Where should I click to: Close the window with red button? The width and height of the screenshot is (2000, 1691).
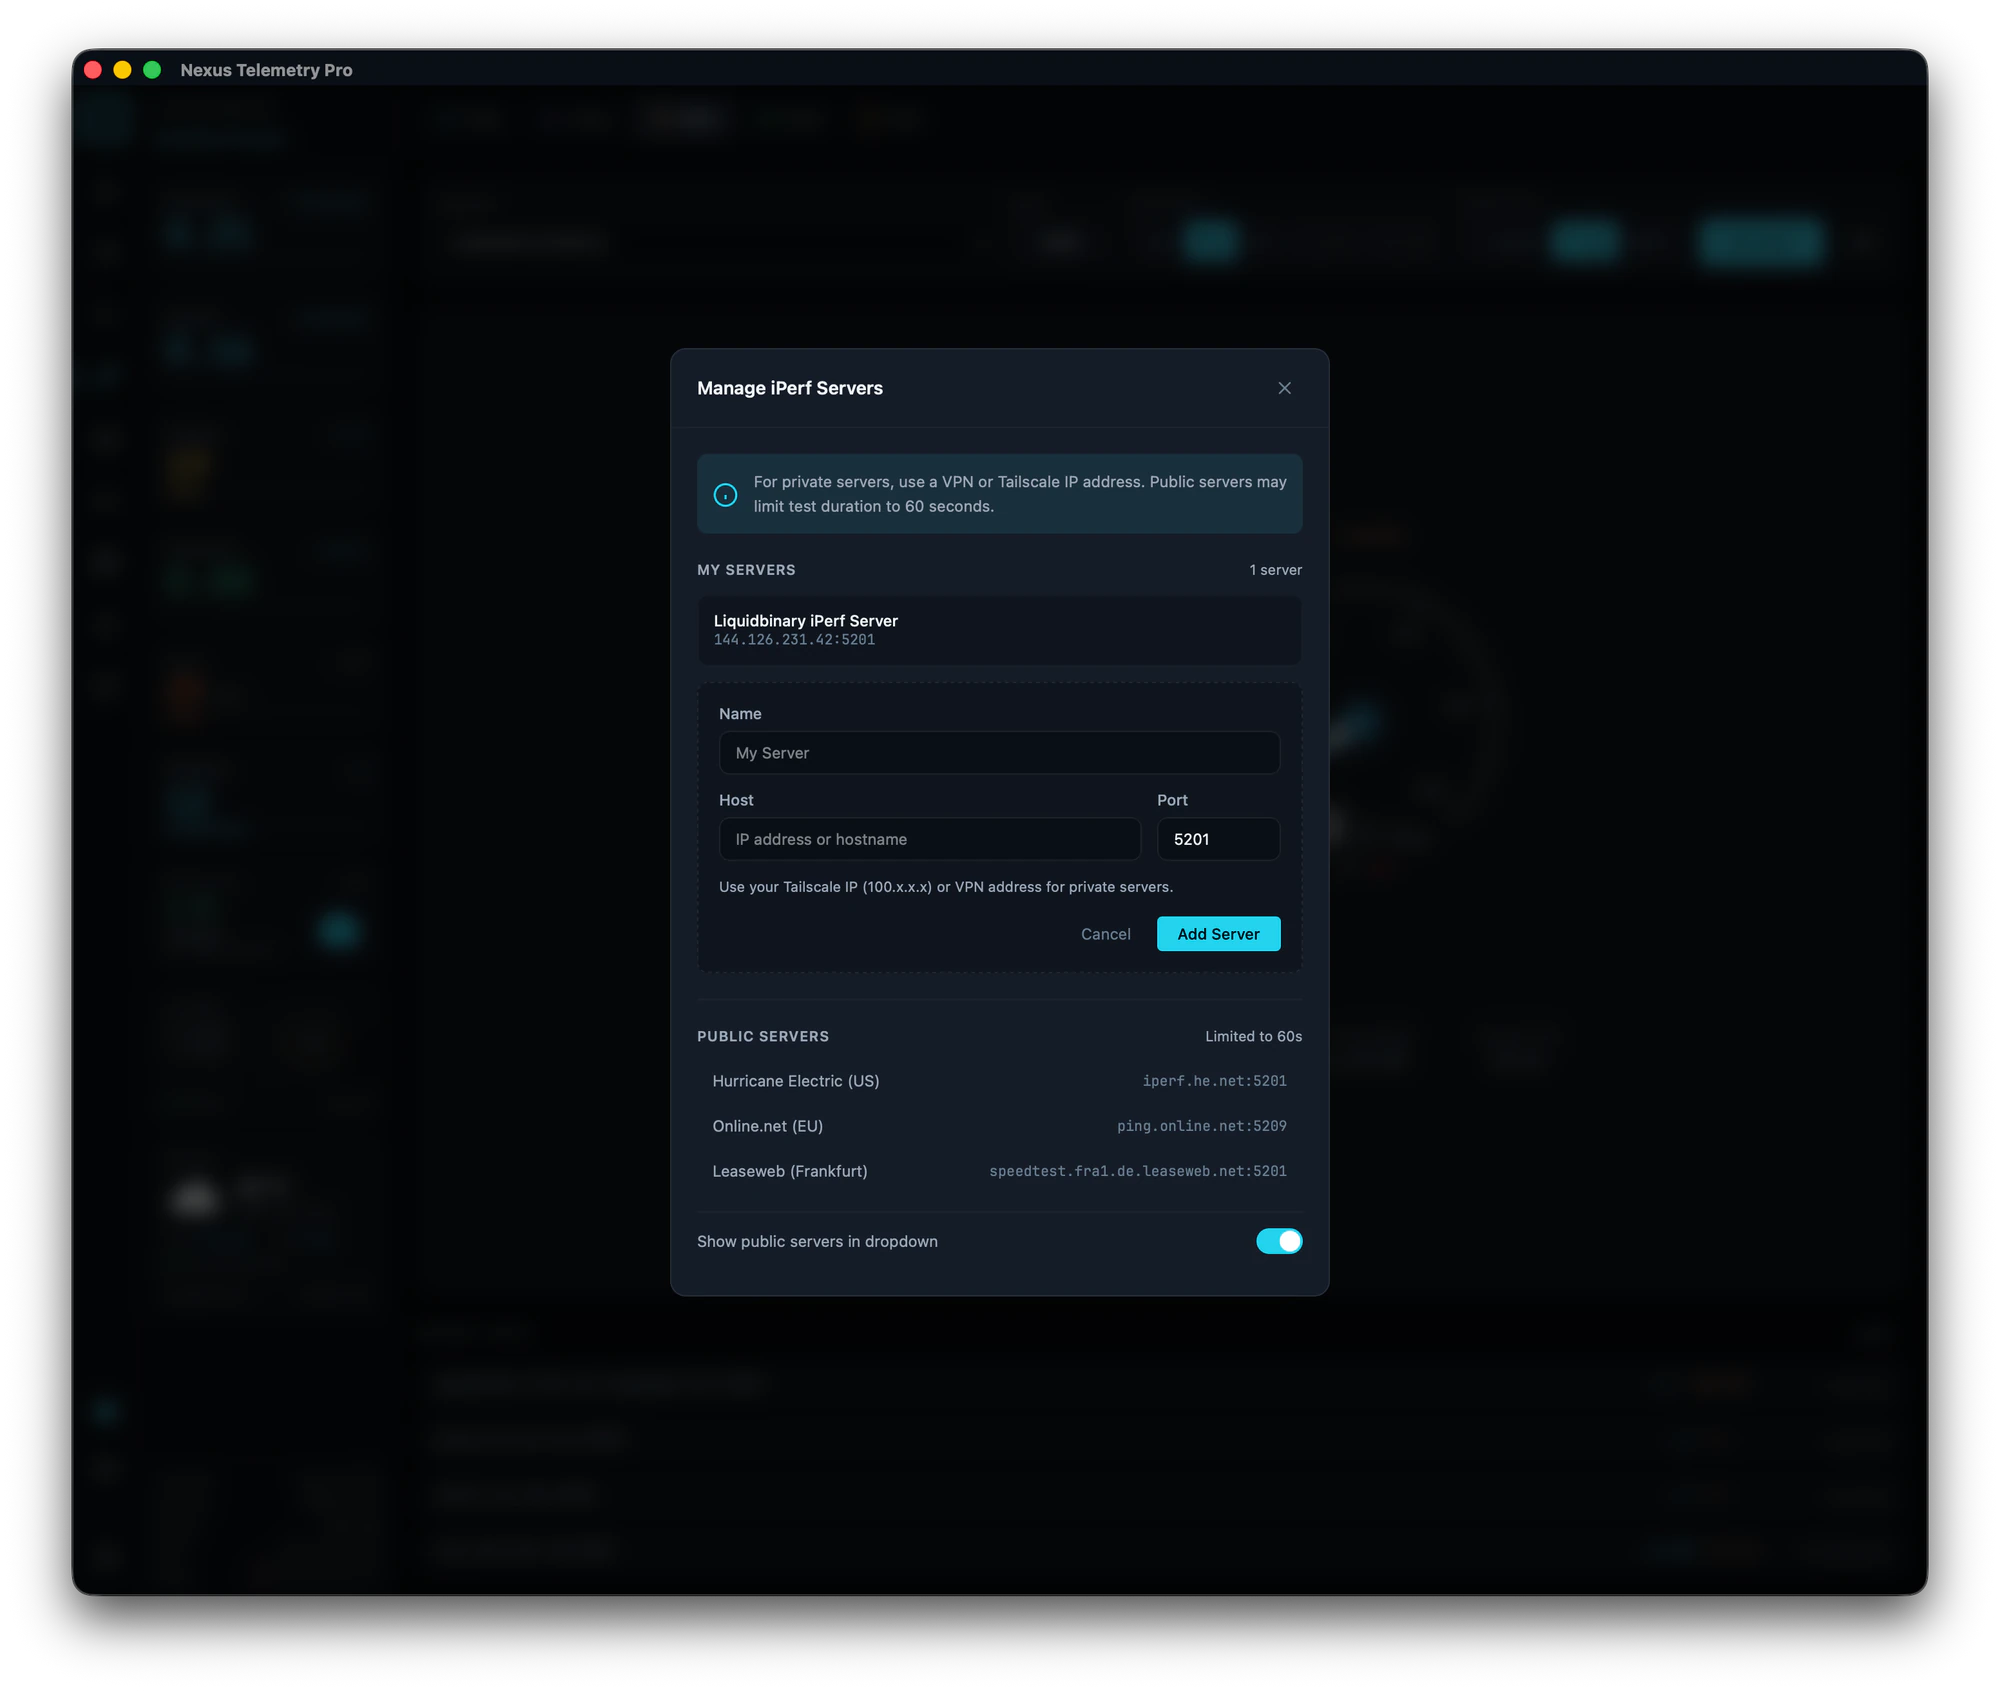(93, 70)
